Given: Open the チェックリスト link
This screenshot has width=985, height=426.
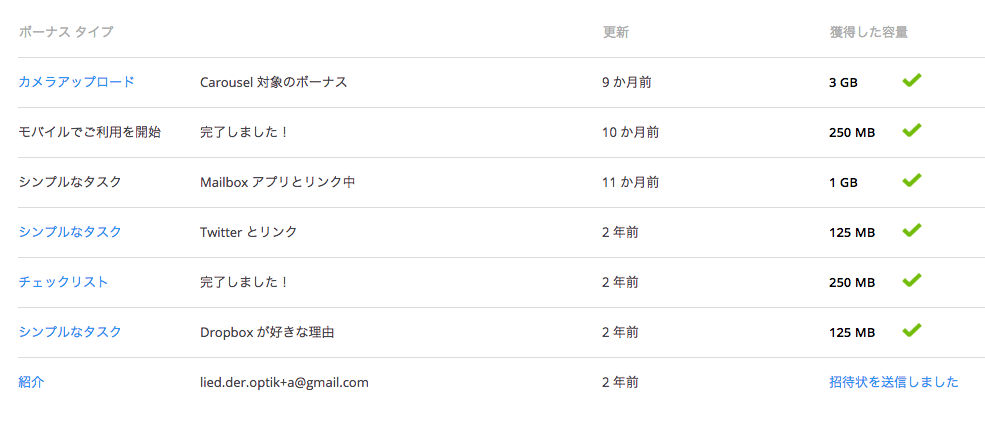Looking at the screenshot, I should [63, 282].
